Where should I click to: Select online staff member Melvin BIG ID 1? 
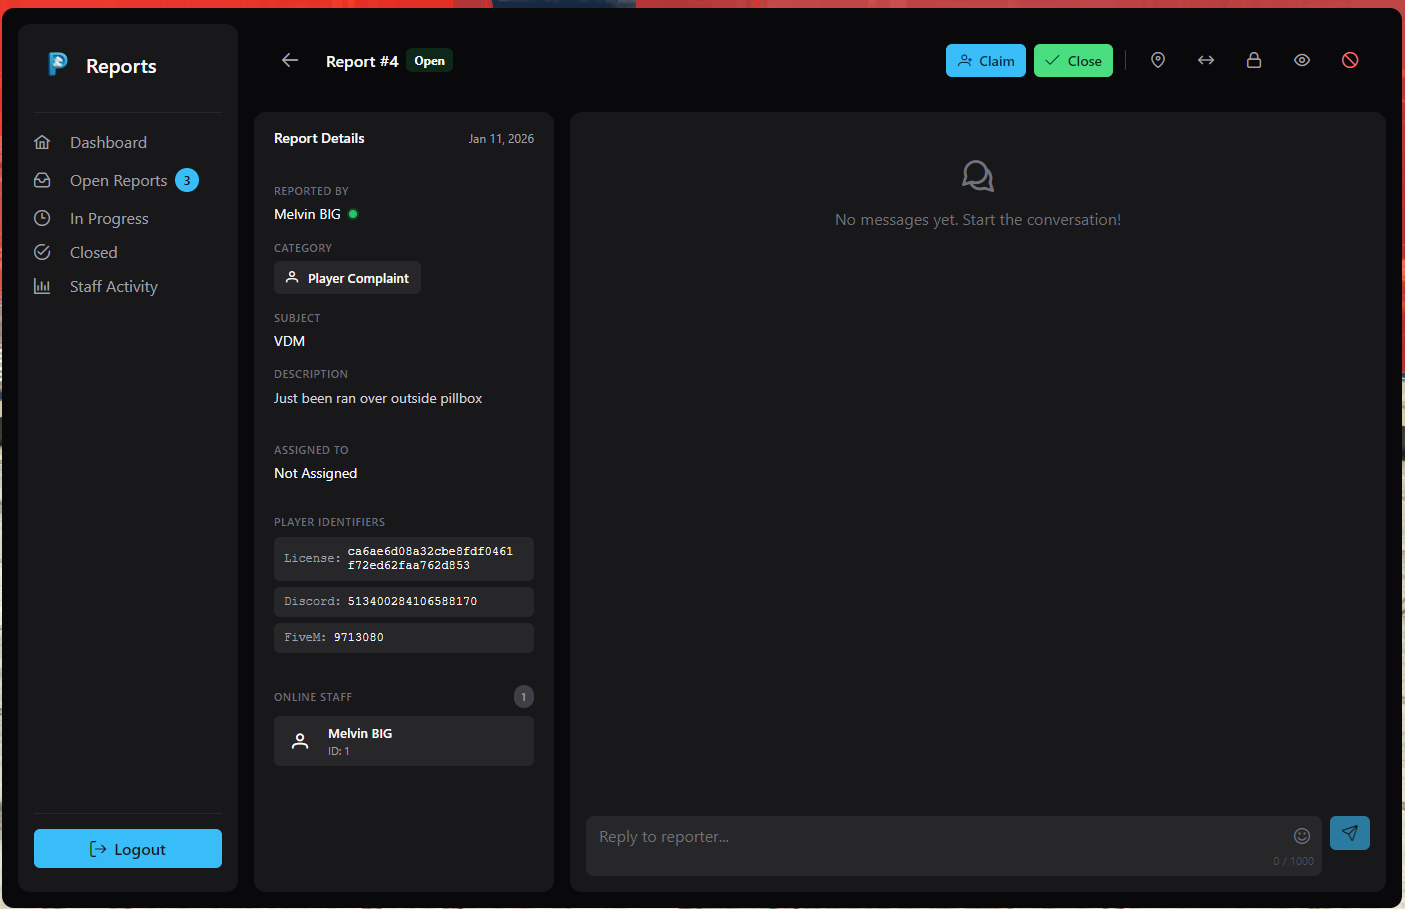click(x=404, y=741)
